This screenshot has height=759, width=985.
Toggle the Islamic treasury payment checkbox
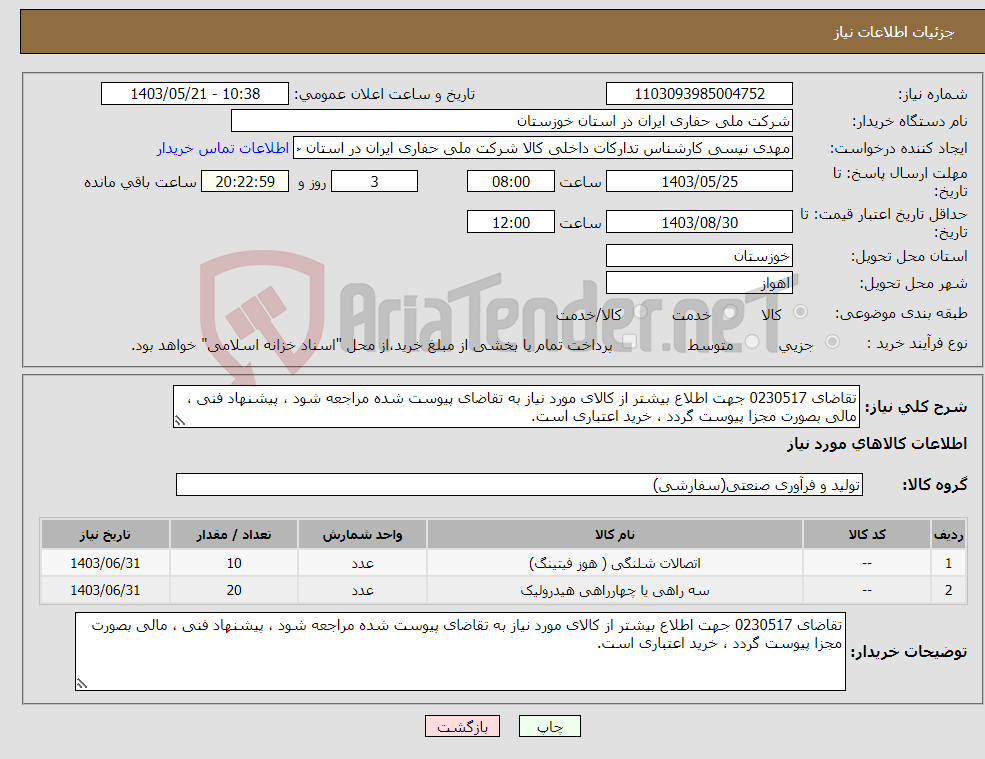pos(630,342)
